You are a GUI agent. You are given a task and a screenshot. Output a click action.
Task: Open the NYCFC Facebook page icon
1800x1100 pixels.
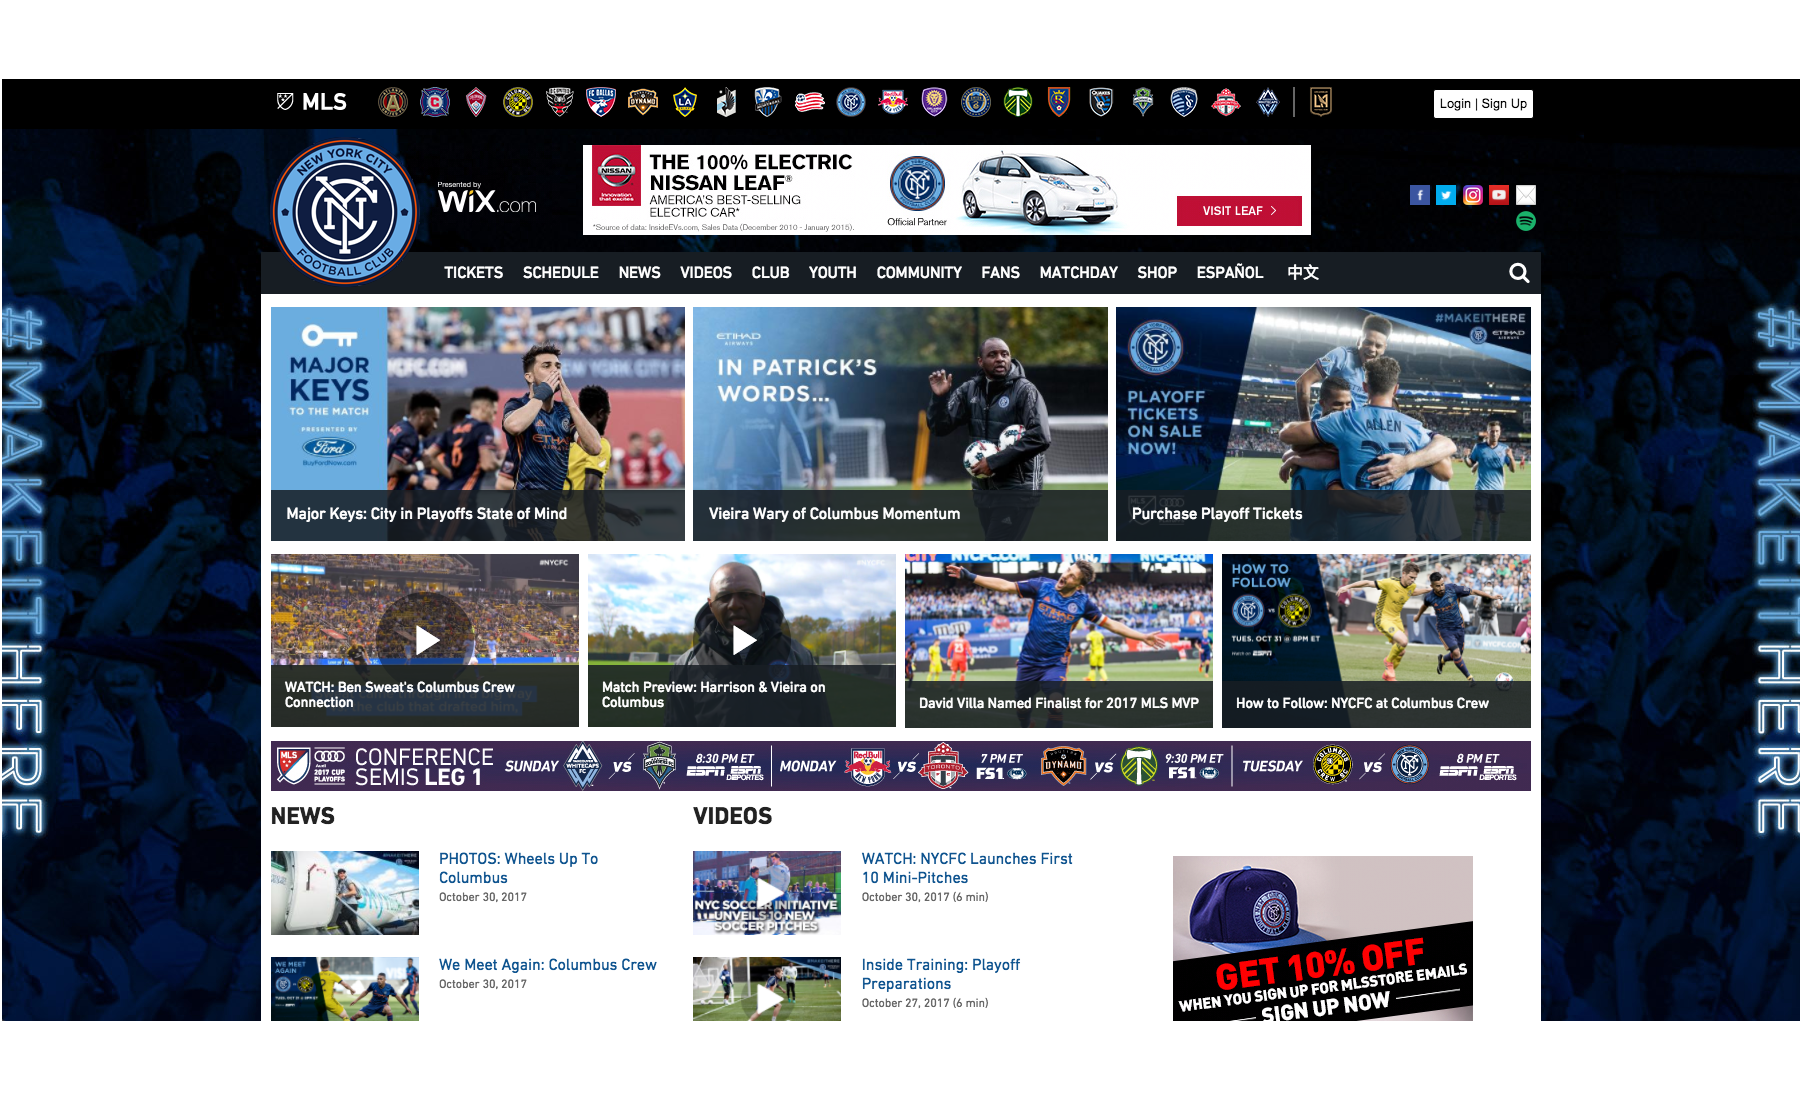pyautogui.click(x=1420, y=195)
